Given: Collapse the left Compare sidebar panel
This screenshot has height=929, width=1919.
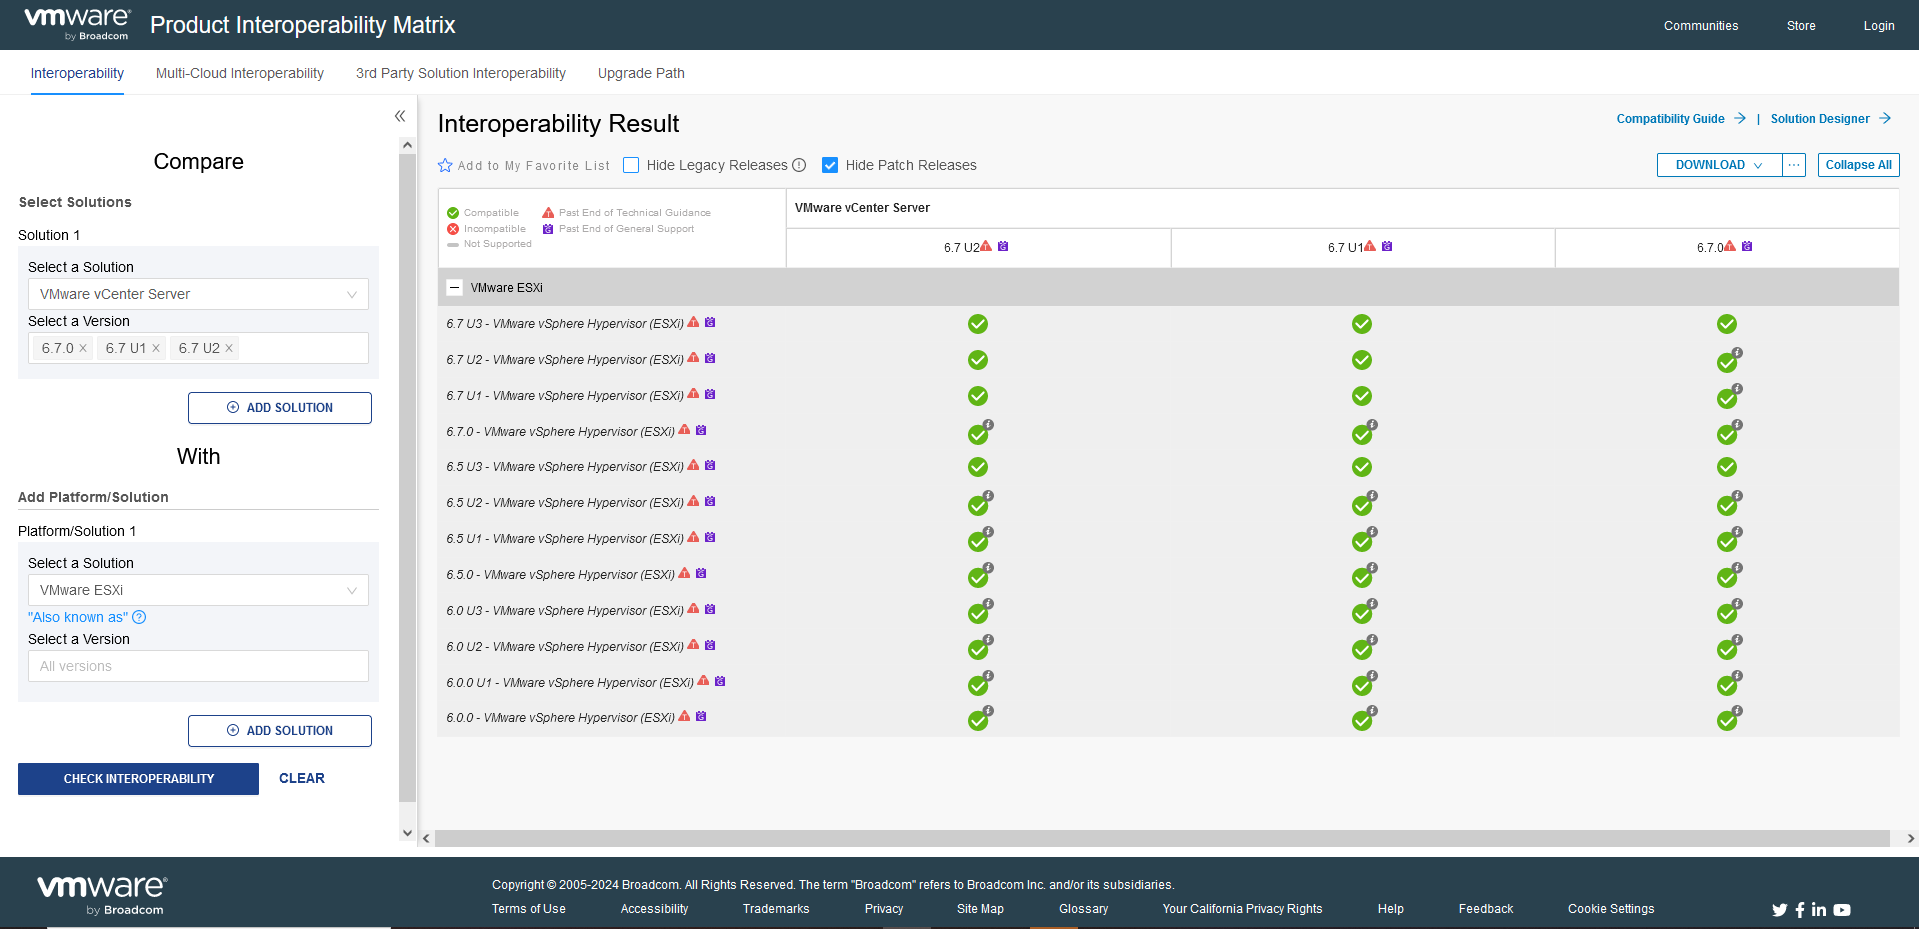Looking at the screenshot, I should [x=400, y=116].
